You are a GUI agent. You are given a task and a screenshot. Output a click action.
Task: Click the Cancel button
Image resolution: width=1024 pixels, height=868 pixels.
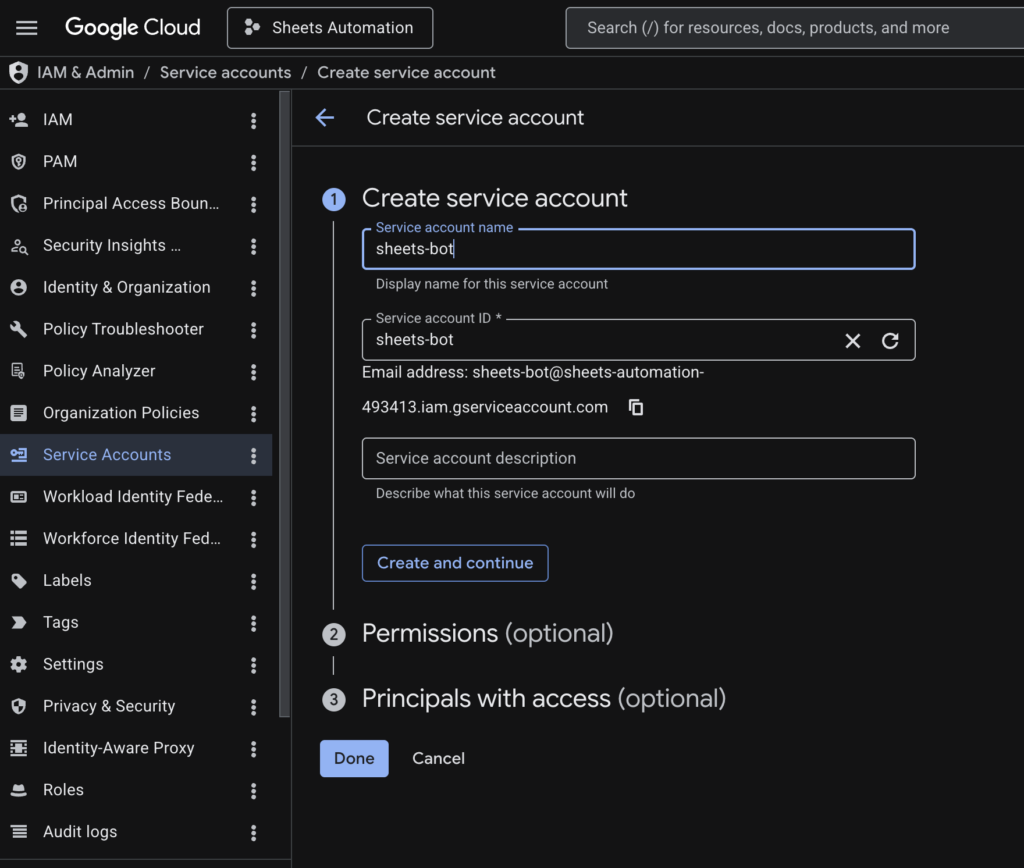click(438, 758)
